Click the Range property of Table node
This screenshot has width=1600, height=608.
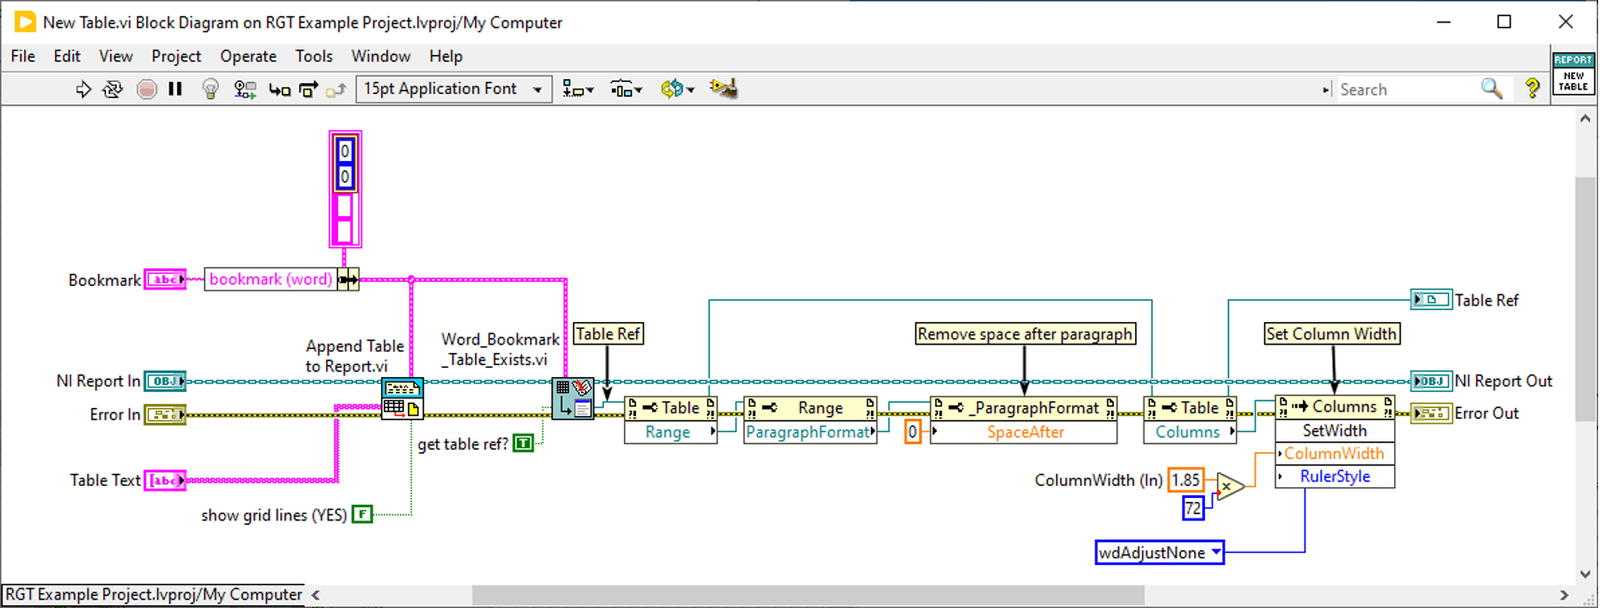coord(670,432)
